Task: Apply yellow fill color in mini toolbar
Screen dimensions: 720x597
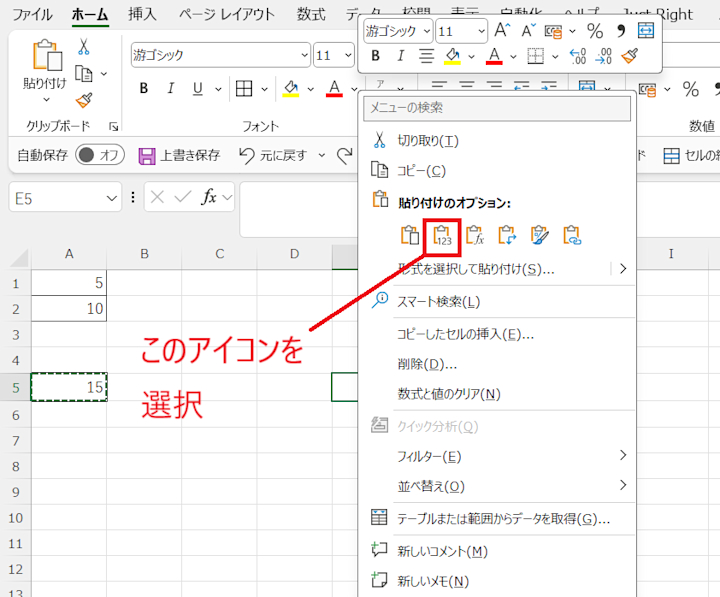Action: (452, 56)
